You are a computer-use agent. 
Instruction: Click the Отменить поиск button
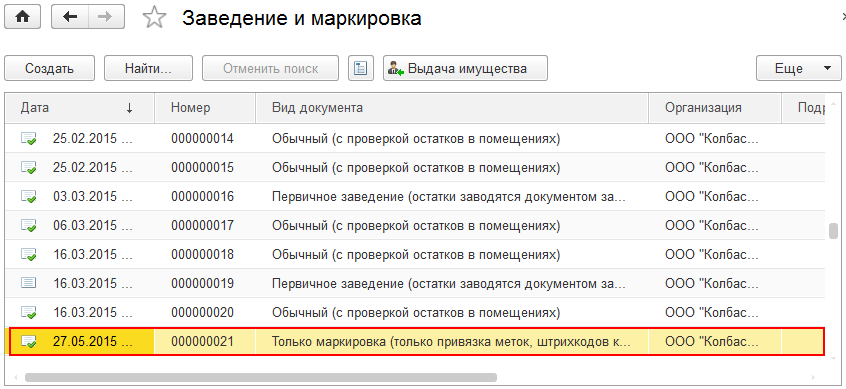click(270, 69)
